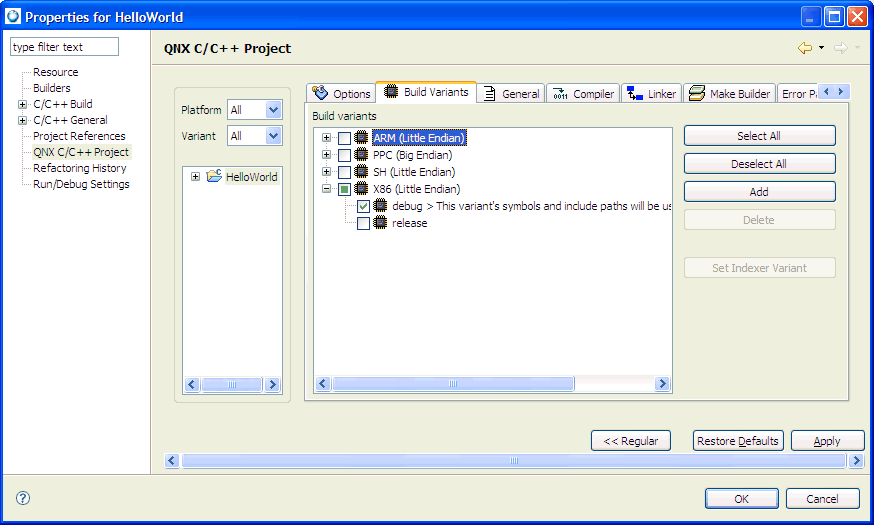Click the help question mark icon
Viewport: 874px width, 525px height.
tap(23, 498)
